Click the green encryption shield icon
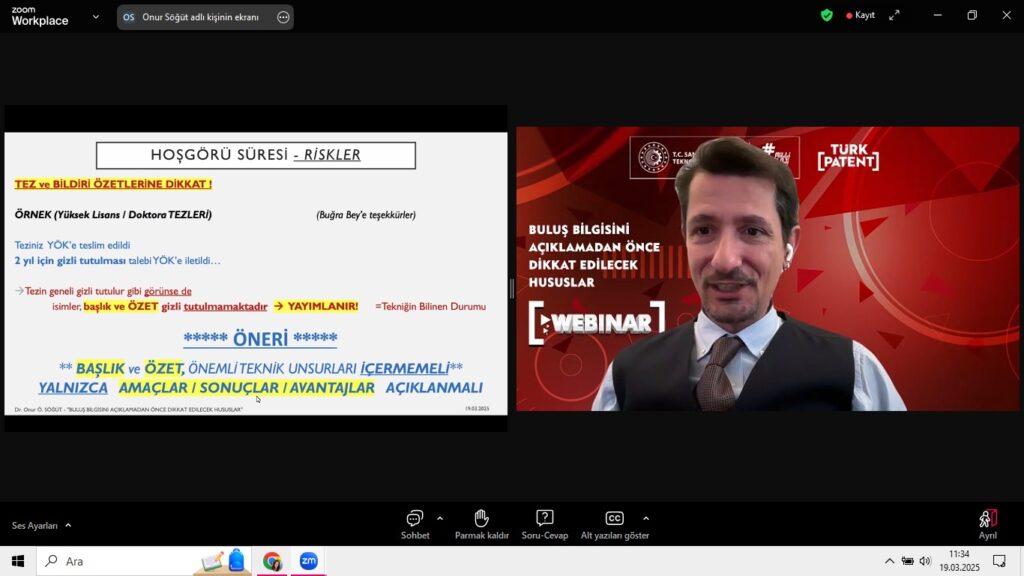 coord(827,16)
